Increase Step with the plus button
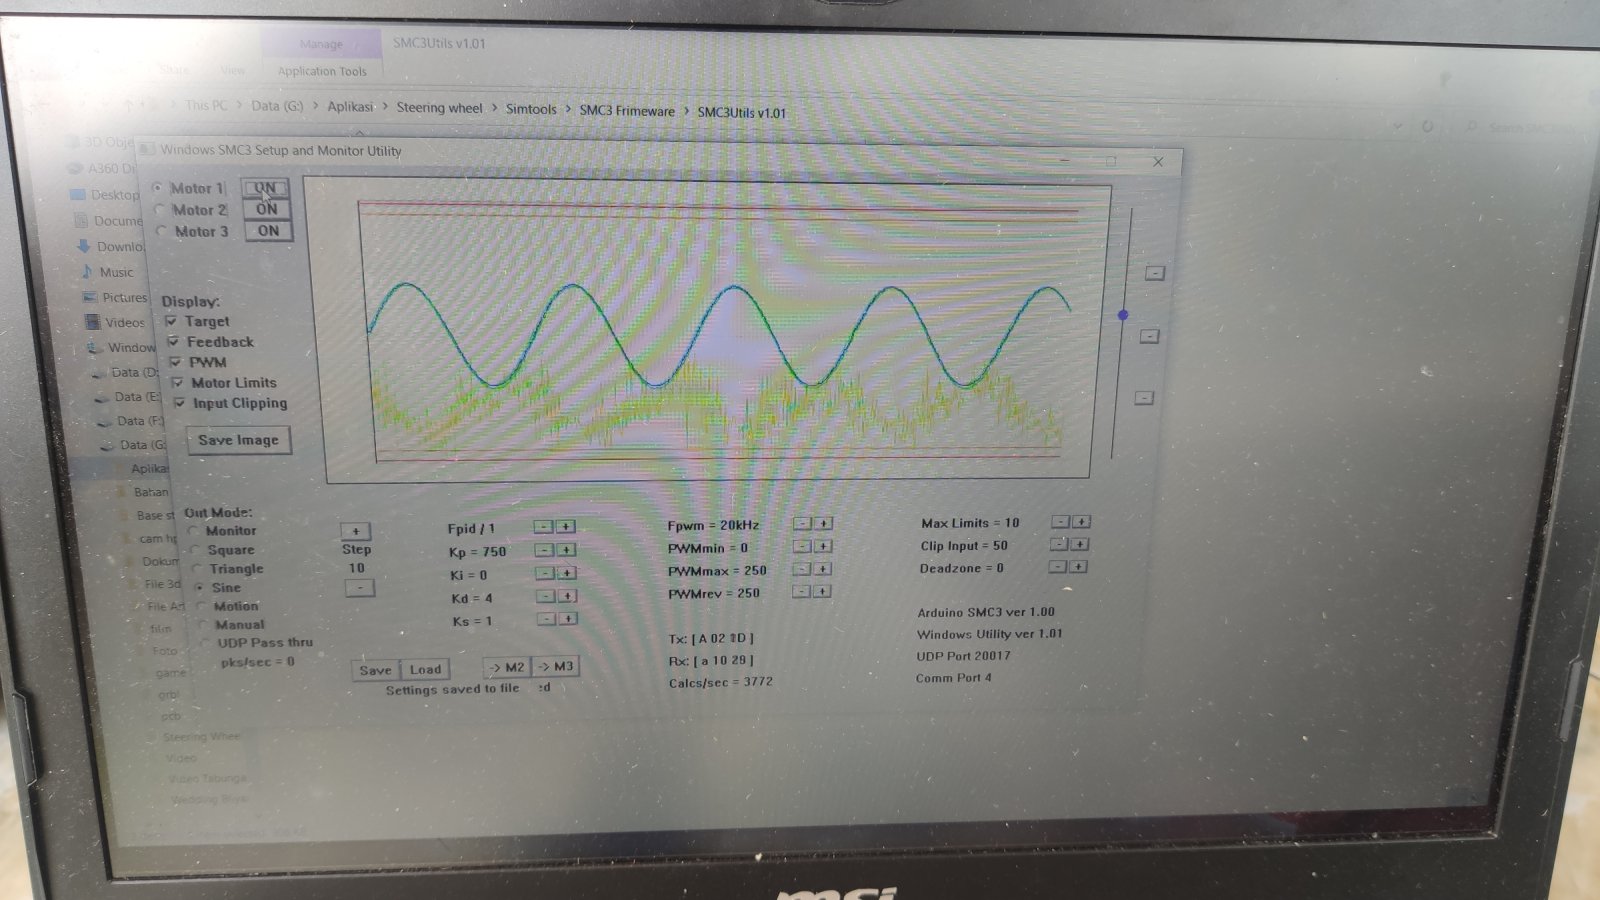This screenshot has width=1600, height=900. pos(355,531)
